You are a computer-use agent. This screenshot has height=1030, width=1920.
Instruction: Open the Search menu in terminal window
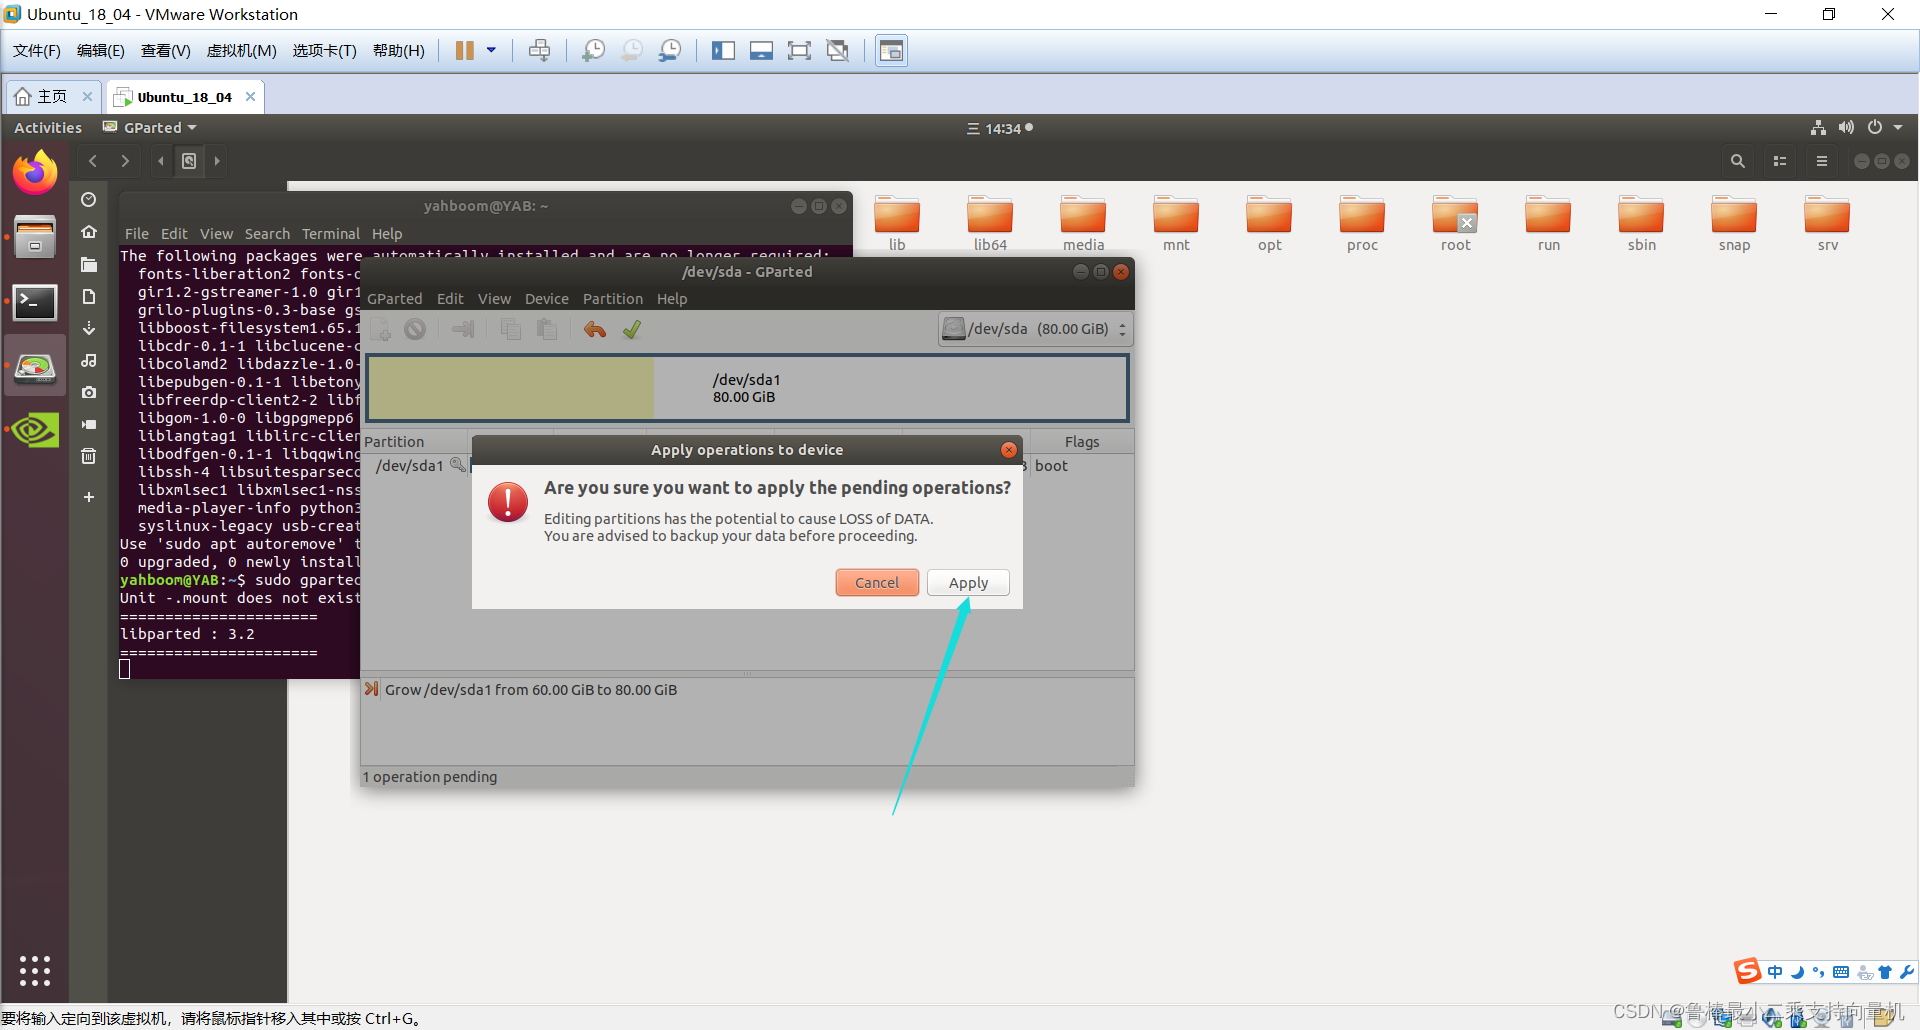(267, 234)
